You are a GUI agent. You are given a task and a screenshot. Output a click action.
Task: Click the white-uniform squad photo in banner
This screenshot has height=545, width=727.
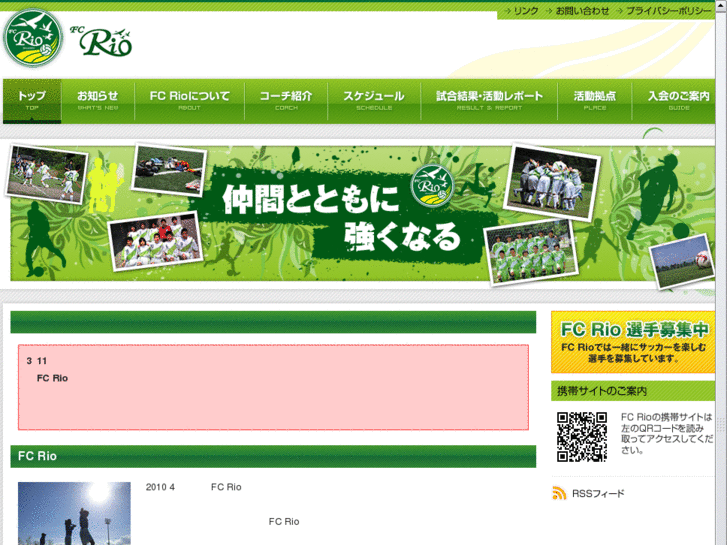(155, 242)
